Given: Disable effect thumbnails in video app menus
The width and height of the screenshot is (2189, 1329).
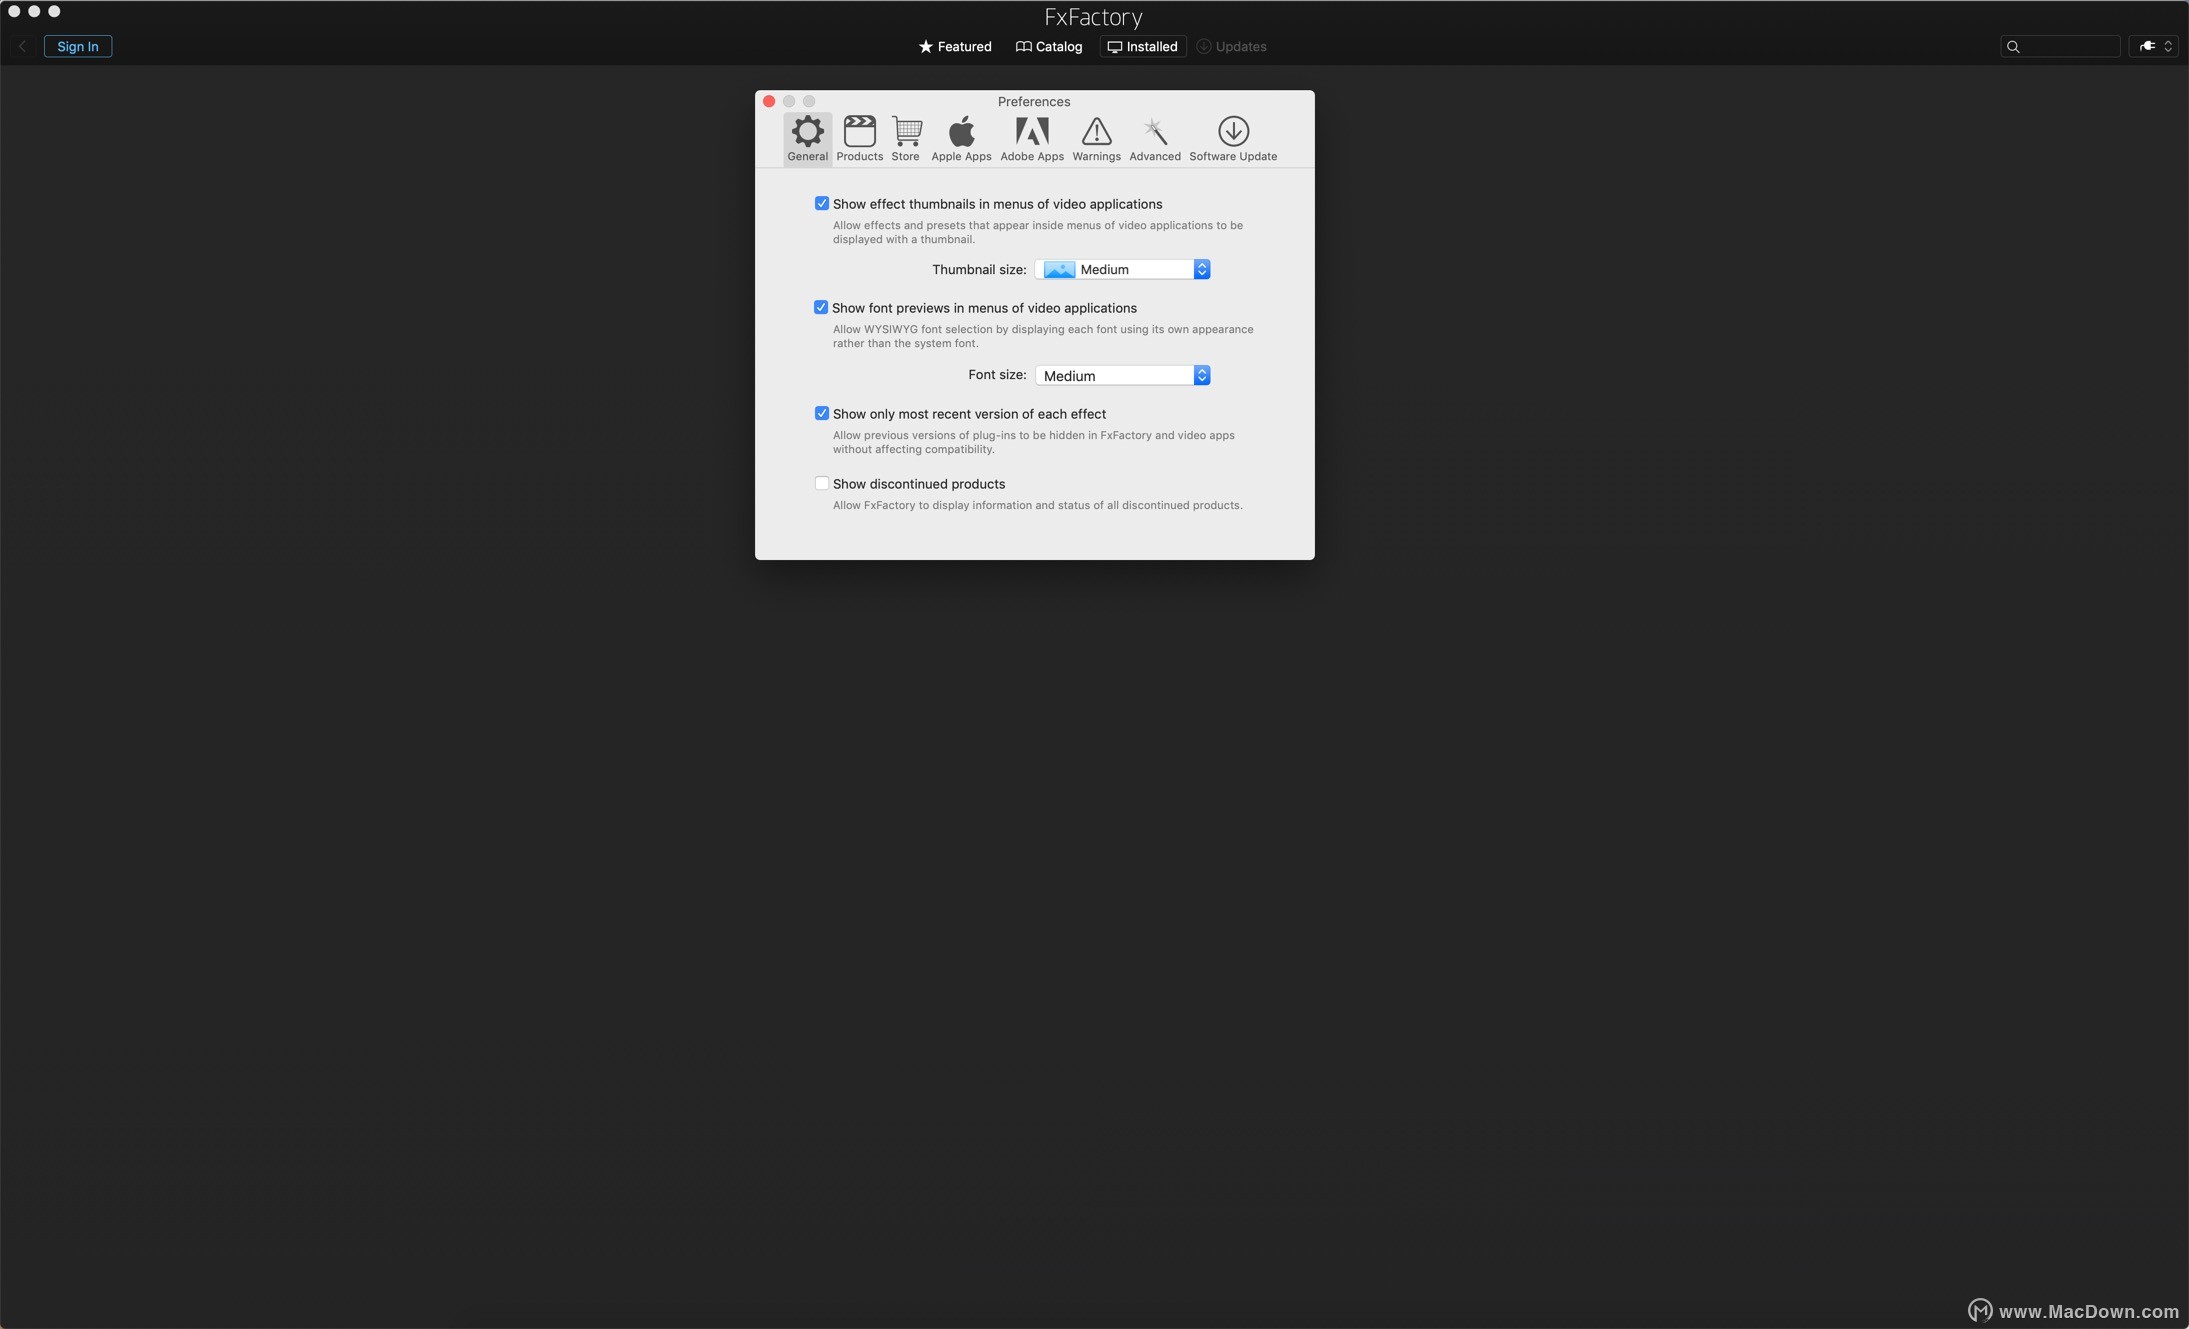Looking at the screenshot, I should pos(821,204).
